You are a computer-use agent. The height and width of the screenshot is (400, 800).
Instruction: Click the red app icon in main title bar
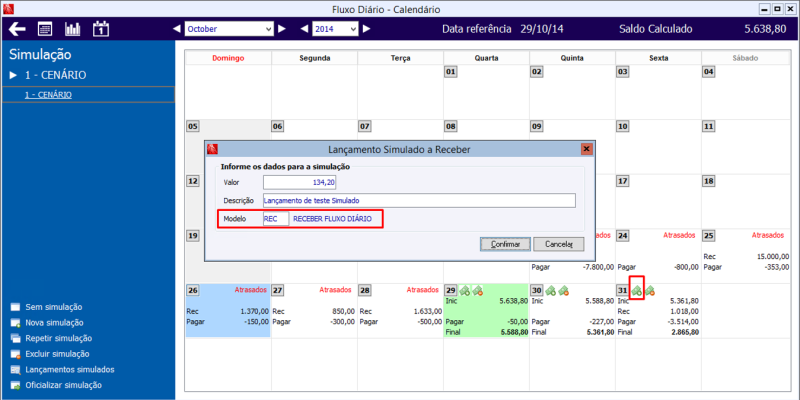(9, 9)
